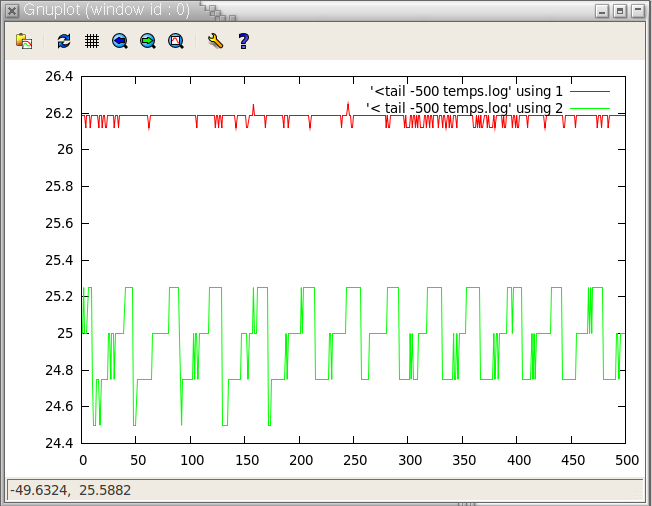Click x-axis label 350
This screenshot has height=506, width=652.
pyautogui.click(x=464, y=460)
